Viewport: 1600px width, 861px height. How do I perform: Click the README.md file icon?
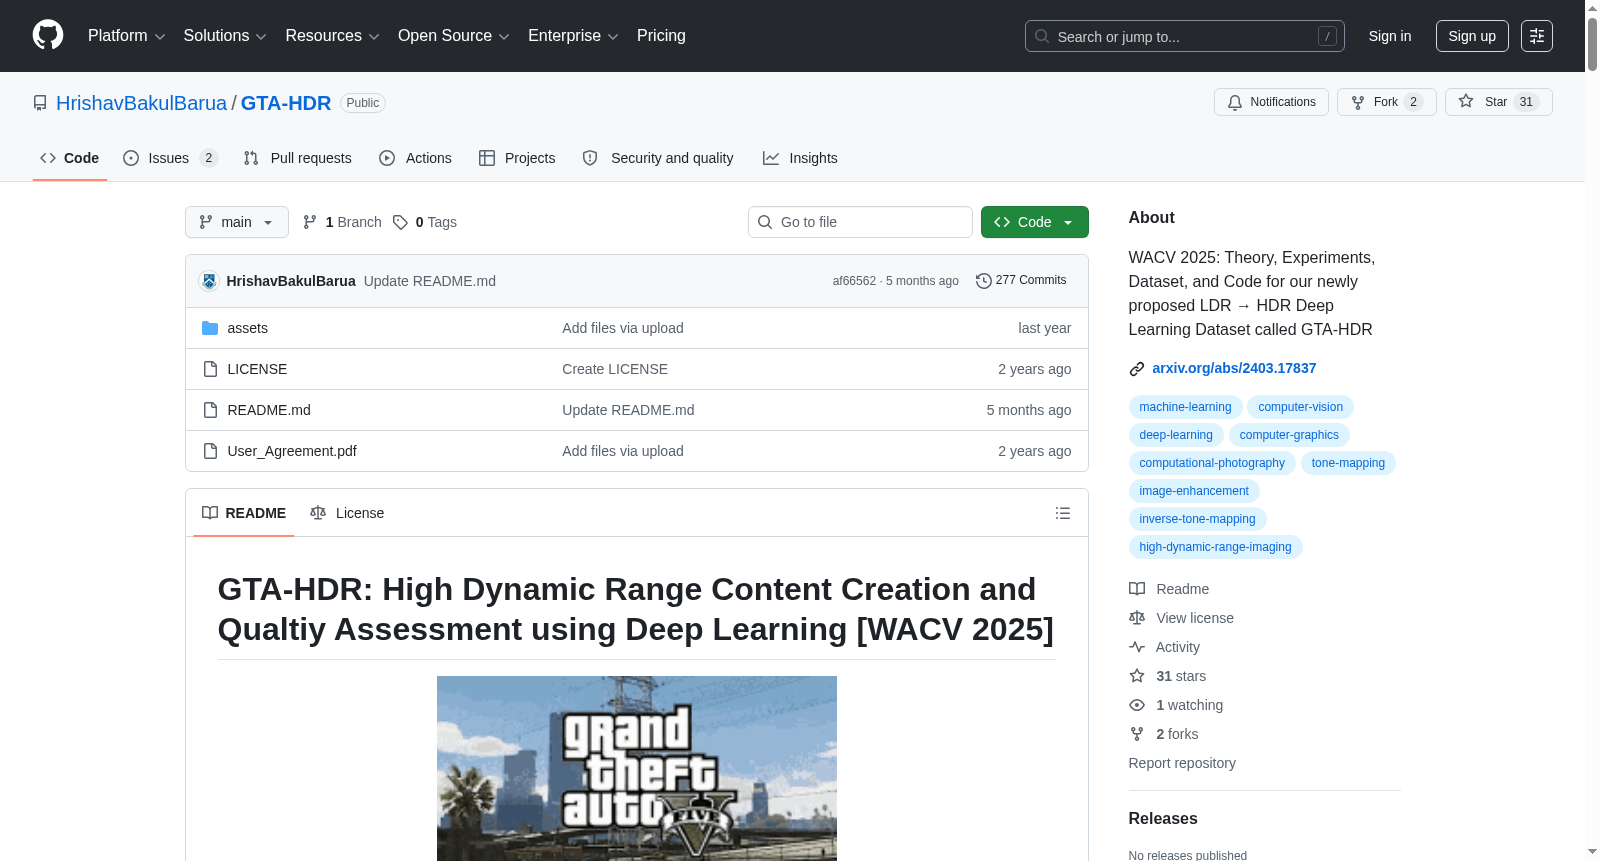(x=210, y=410)
